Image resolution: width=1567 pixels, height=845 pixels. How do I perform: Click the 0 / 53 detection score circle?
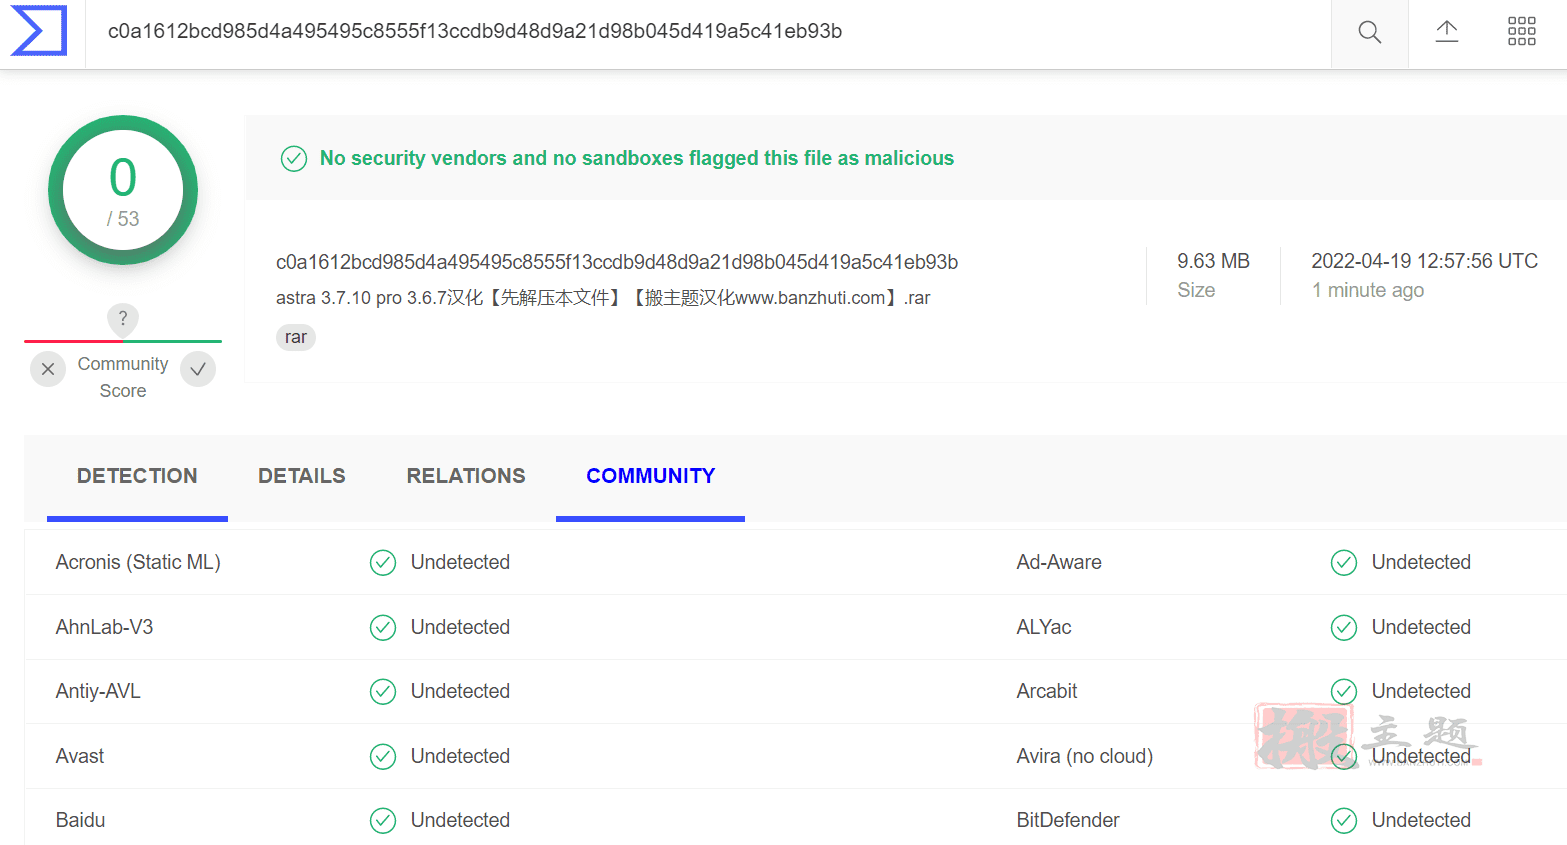pyautogui.click(x=123, y=190)
